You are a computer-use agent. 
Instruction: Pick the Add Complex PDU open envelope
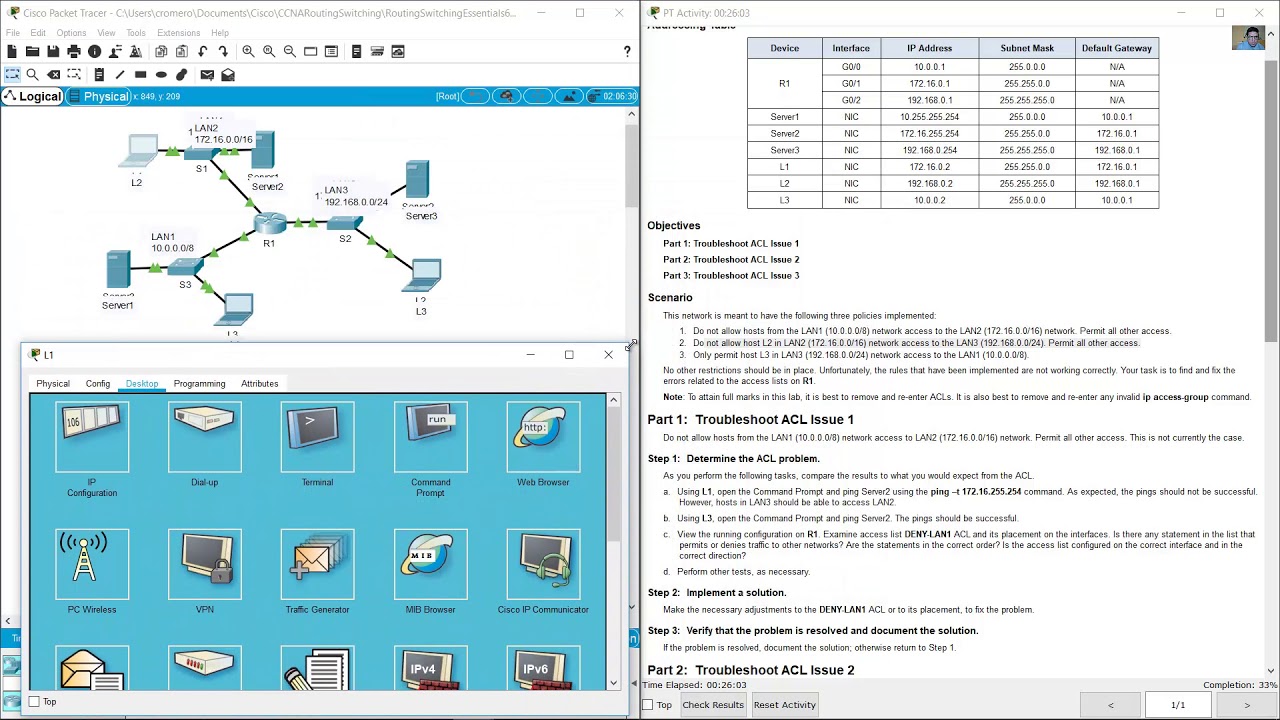228,74
